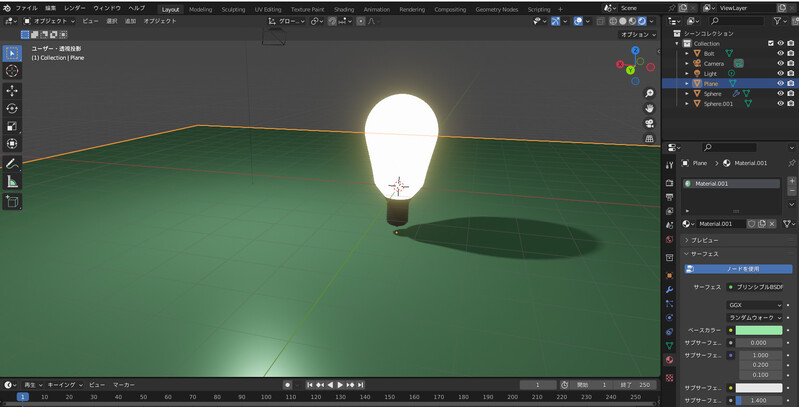Select the Add Cube tool

tap(12, 201)
